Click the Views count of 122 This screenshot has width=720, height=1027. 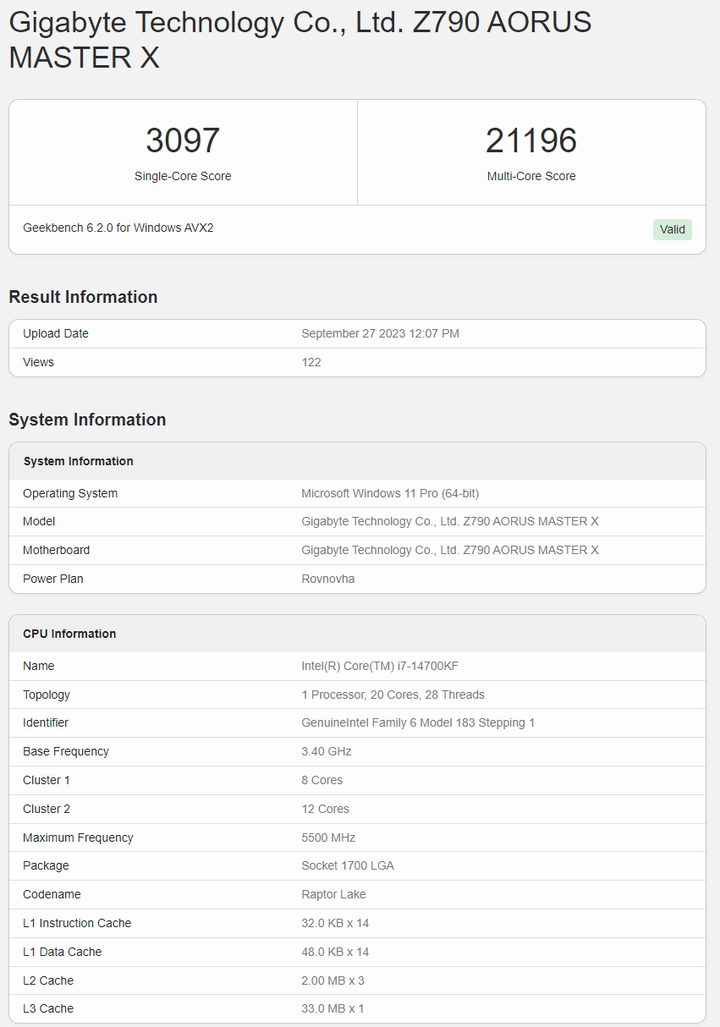pos(311,362)
